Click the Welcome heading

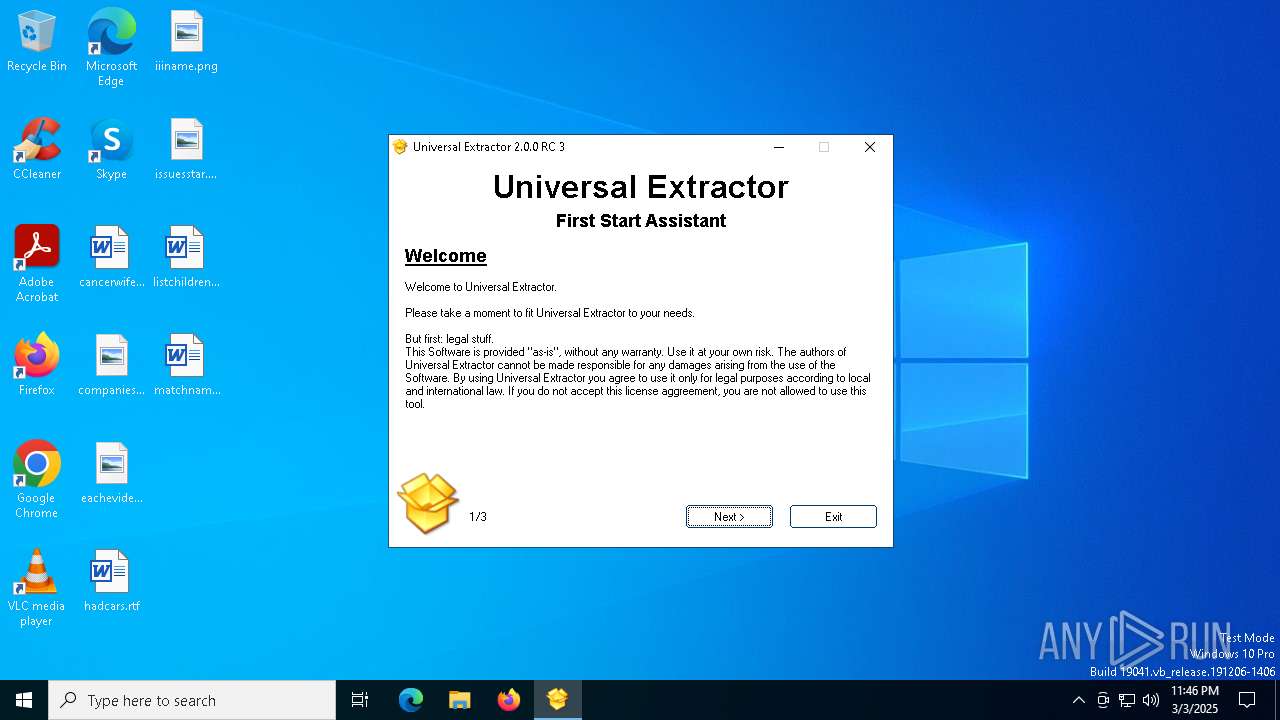[x=445, y=256]
